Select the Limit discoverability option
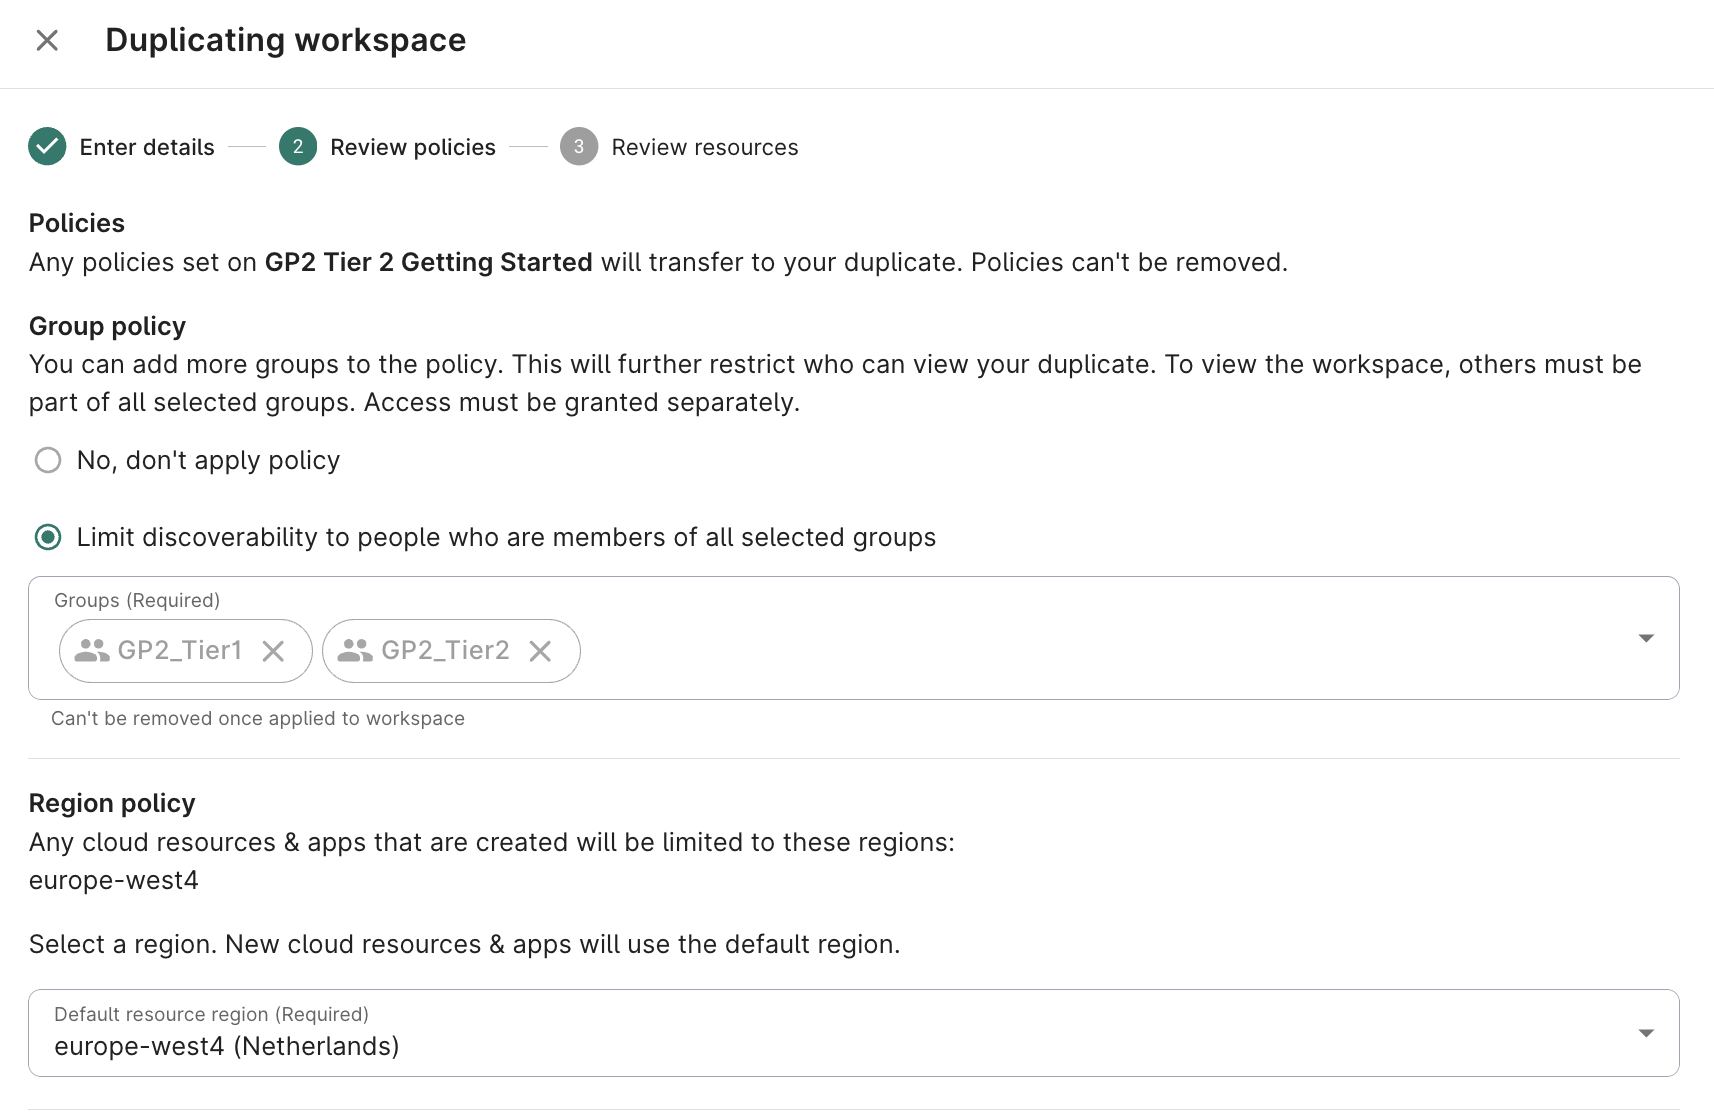1714x1112 pixels. pos(47,537)
